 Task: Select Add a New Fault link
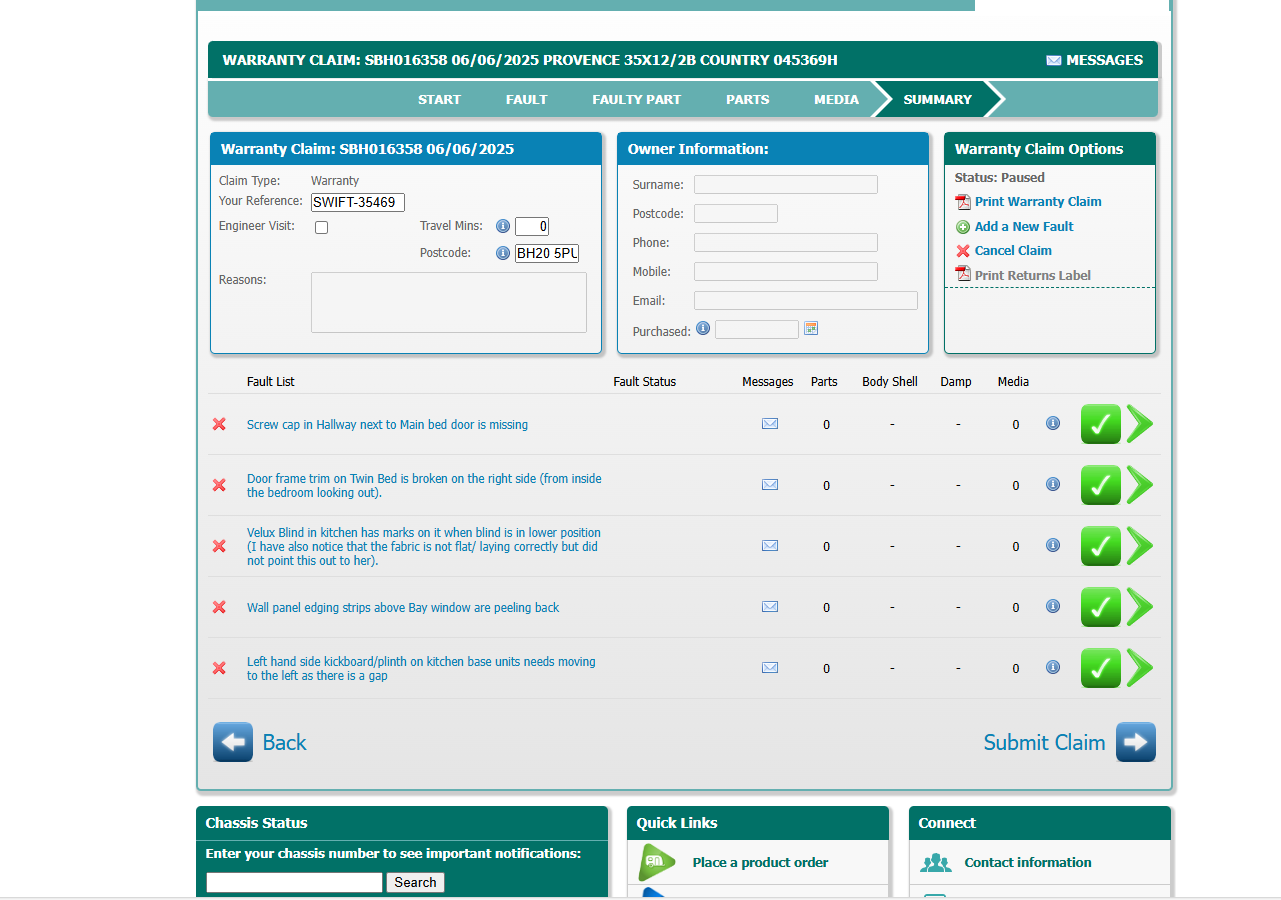click(1023, 226)
